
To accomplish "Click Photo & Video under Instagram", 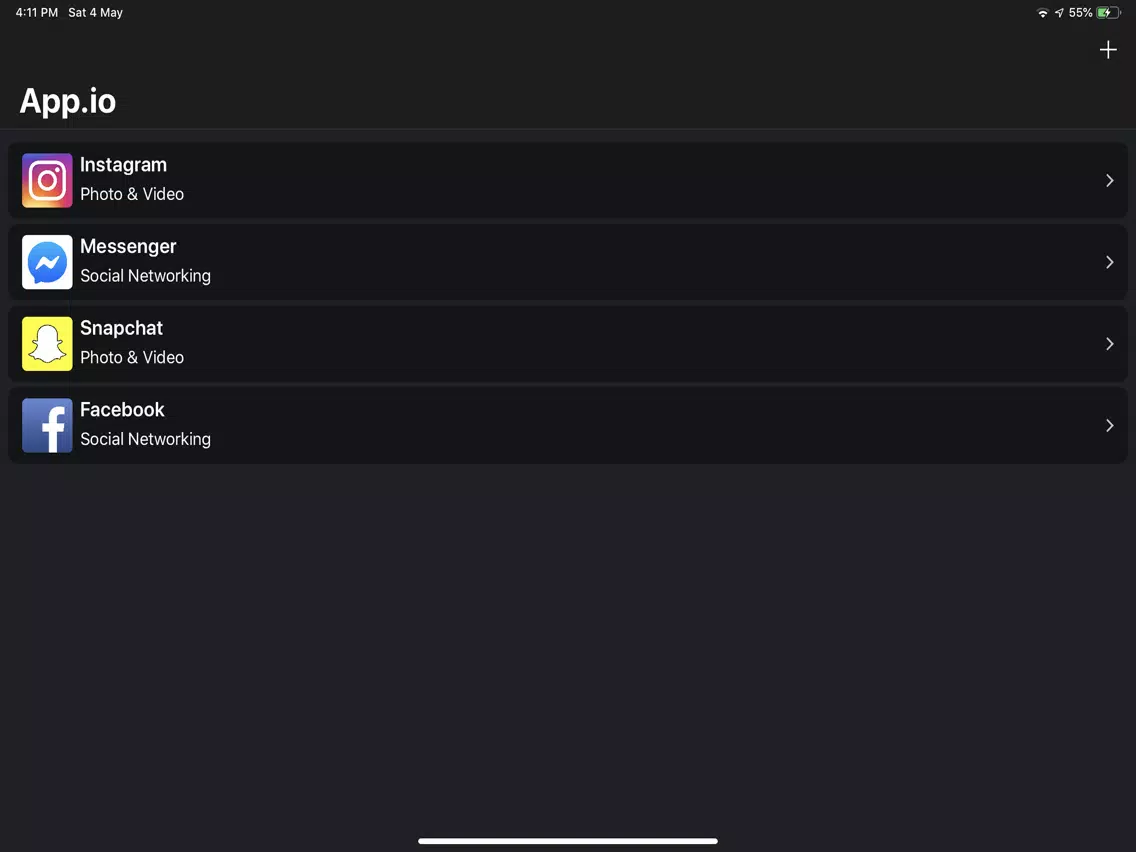I will pyautogui.click(x=132, y=194).
